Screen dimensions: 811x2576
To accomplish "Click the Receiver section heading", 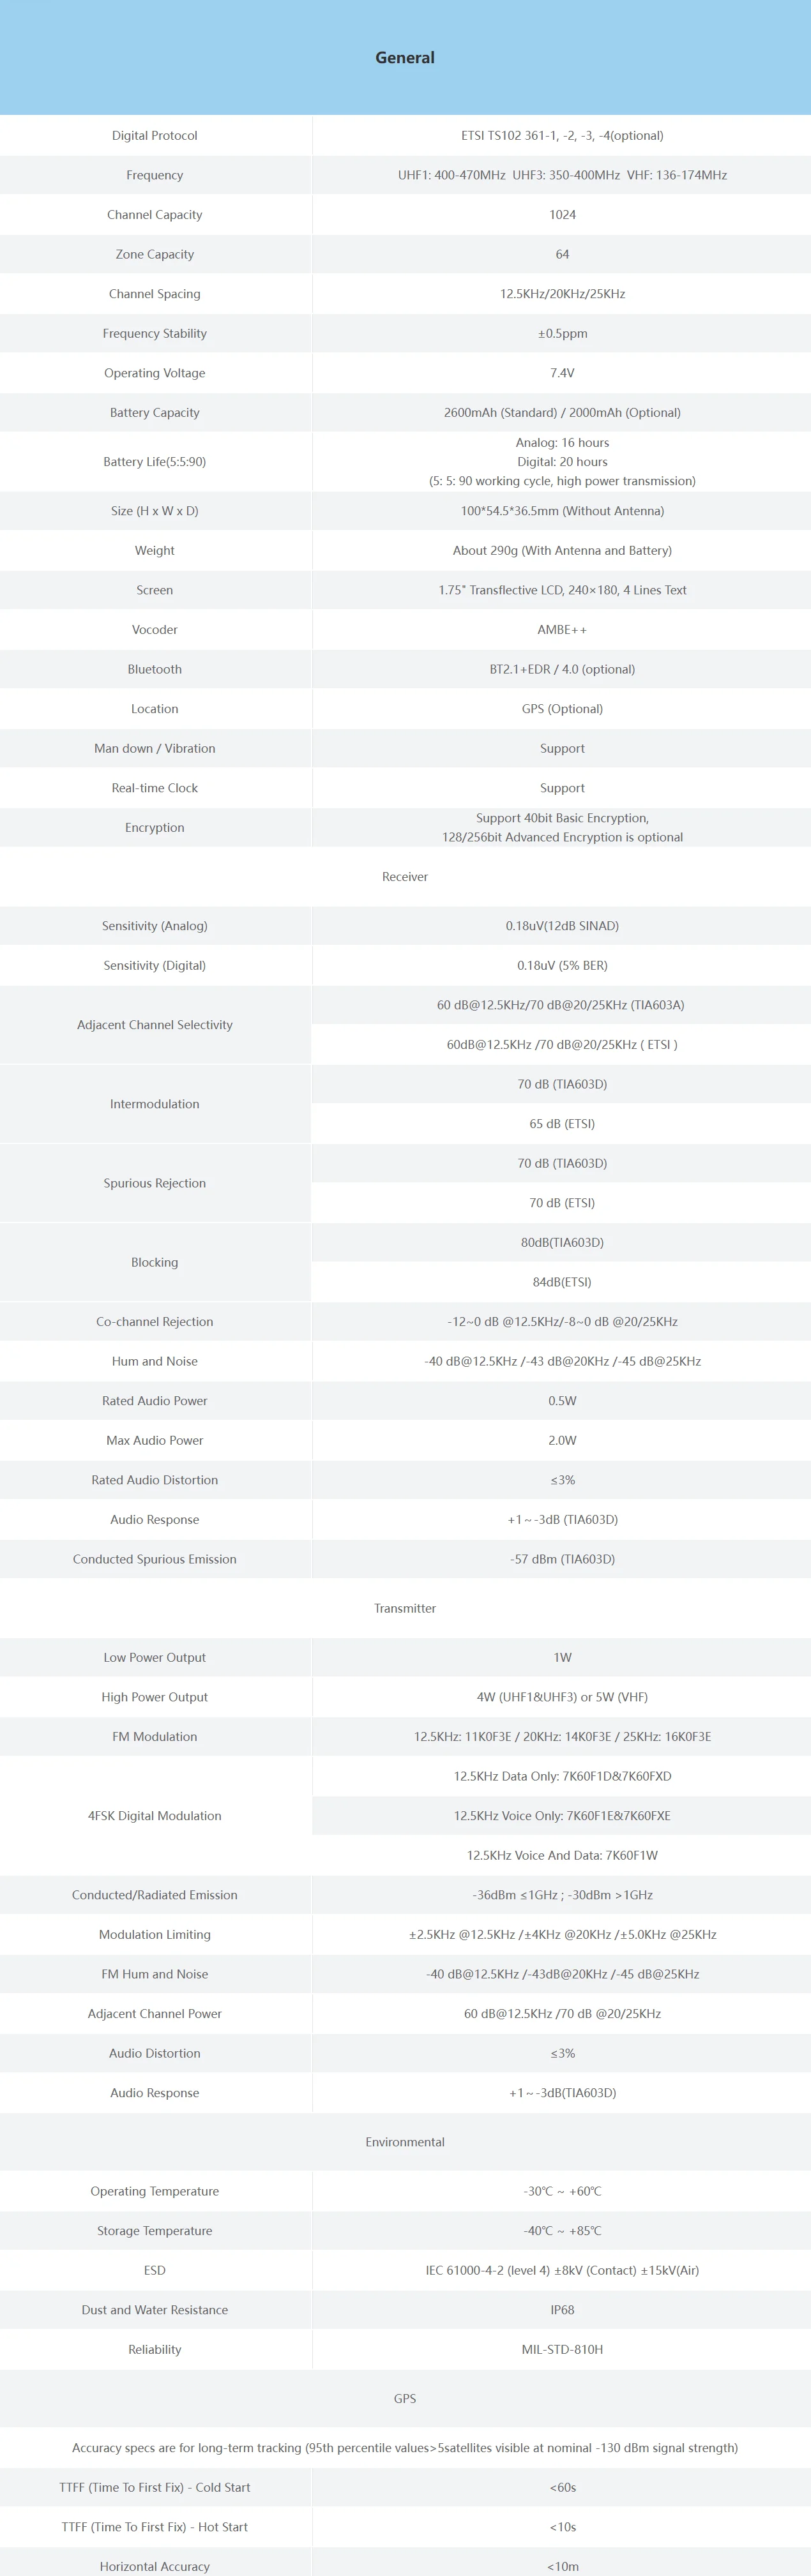I will [x=405, y=876].
